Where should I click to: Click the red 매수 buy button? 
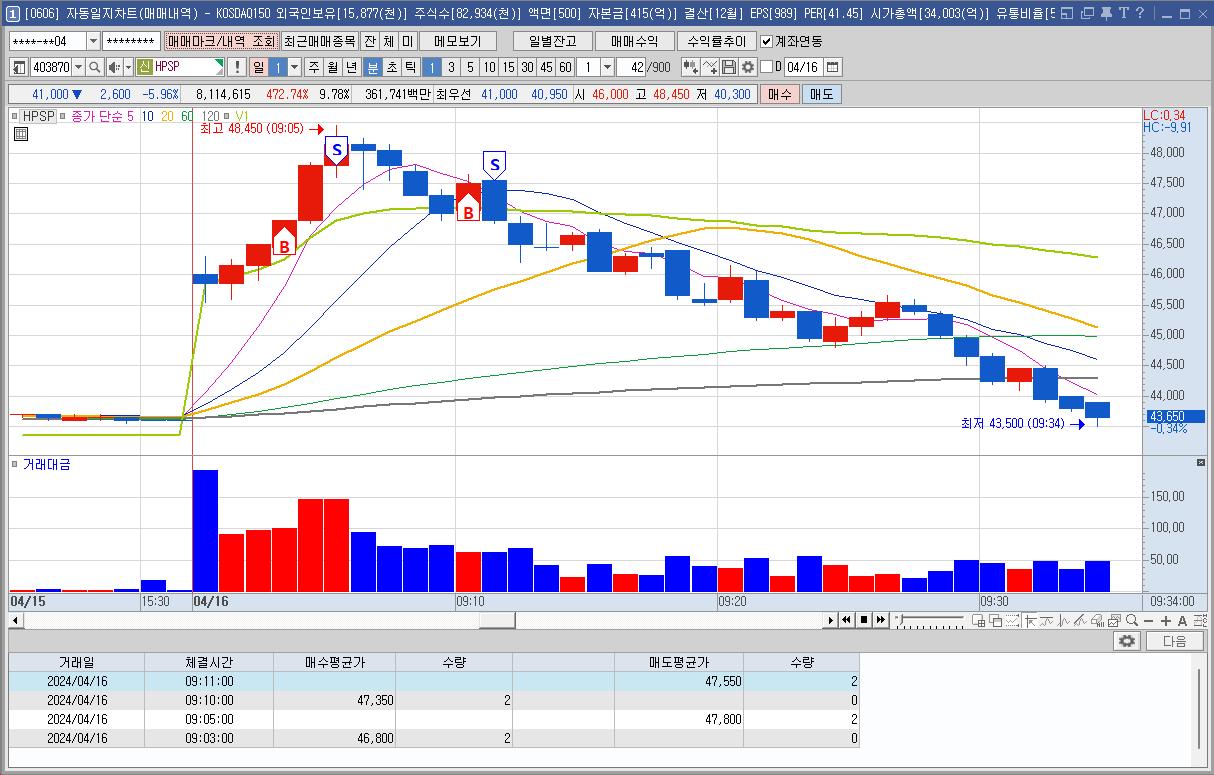pos(779,94)
